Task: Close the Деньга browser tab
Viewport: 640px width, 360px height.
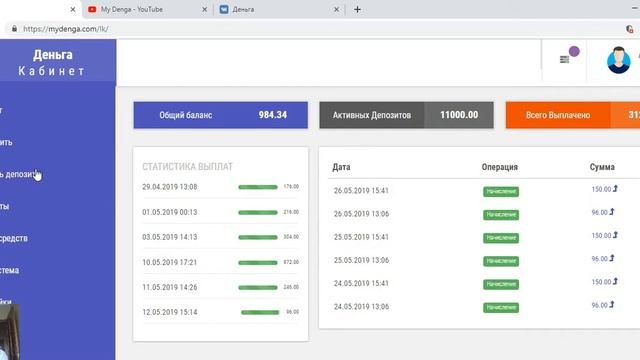Action: (x=336, y=9)
